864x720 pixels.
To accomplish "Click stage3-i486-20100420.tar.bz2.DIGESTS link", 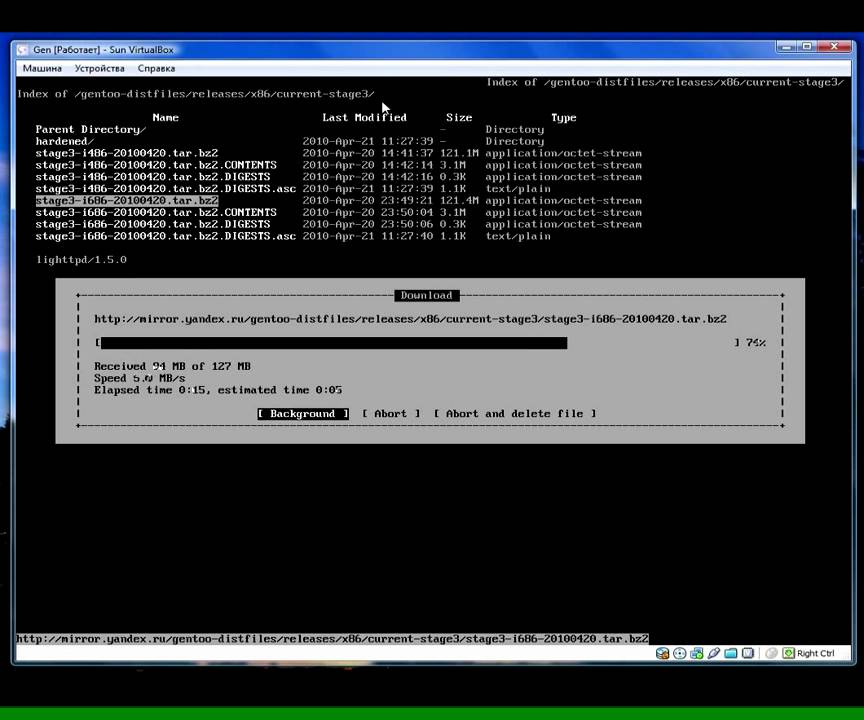I will pos(153,177).
